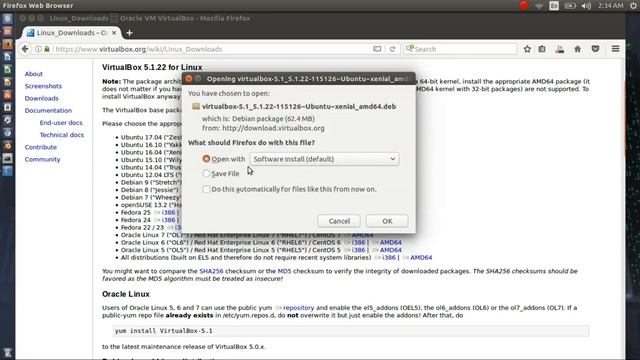Toggle reader view icon in address bar

377,49
